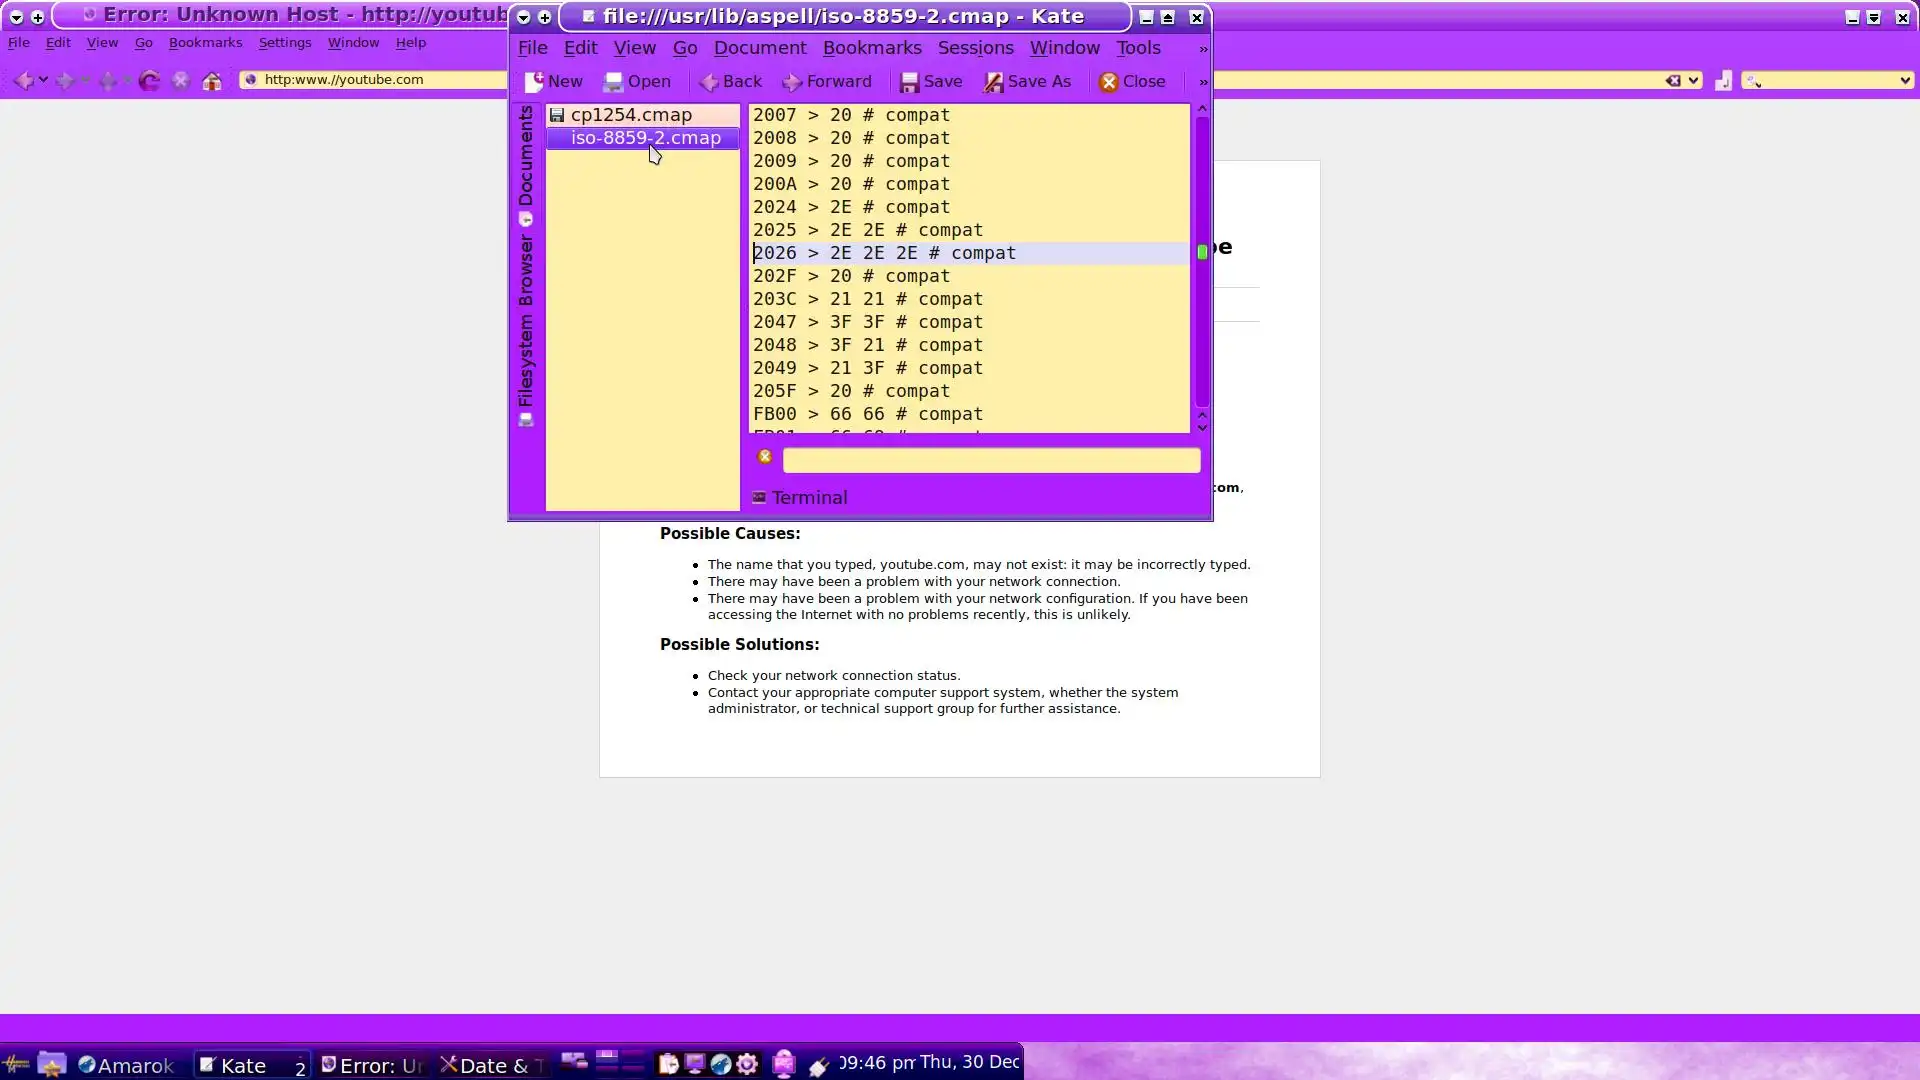
Task: Click the orange clear icon beside command line
Action: click(x=765, y=457)
